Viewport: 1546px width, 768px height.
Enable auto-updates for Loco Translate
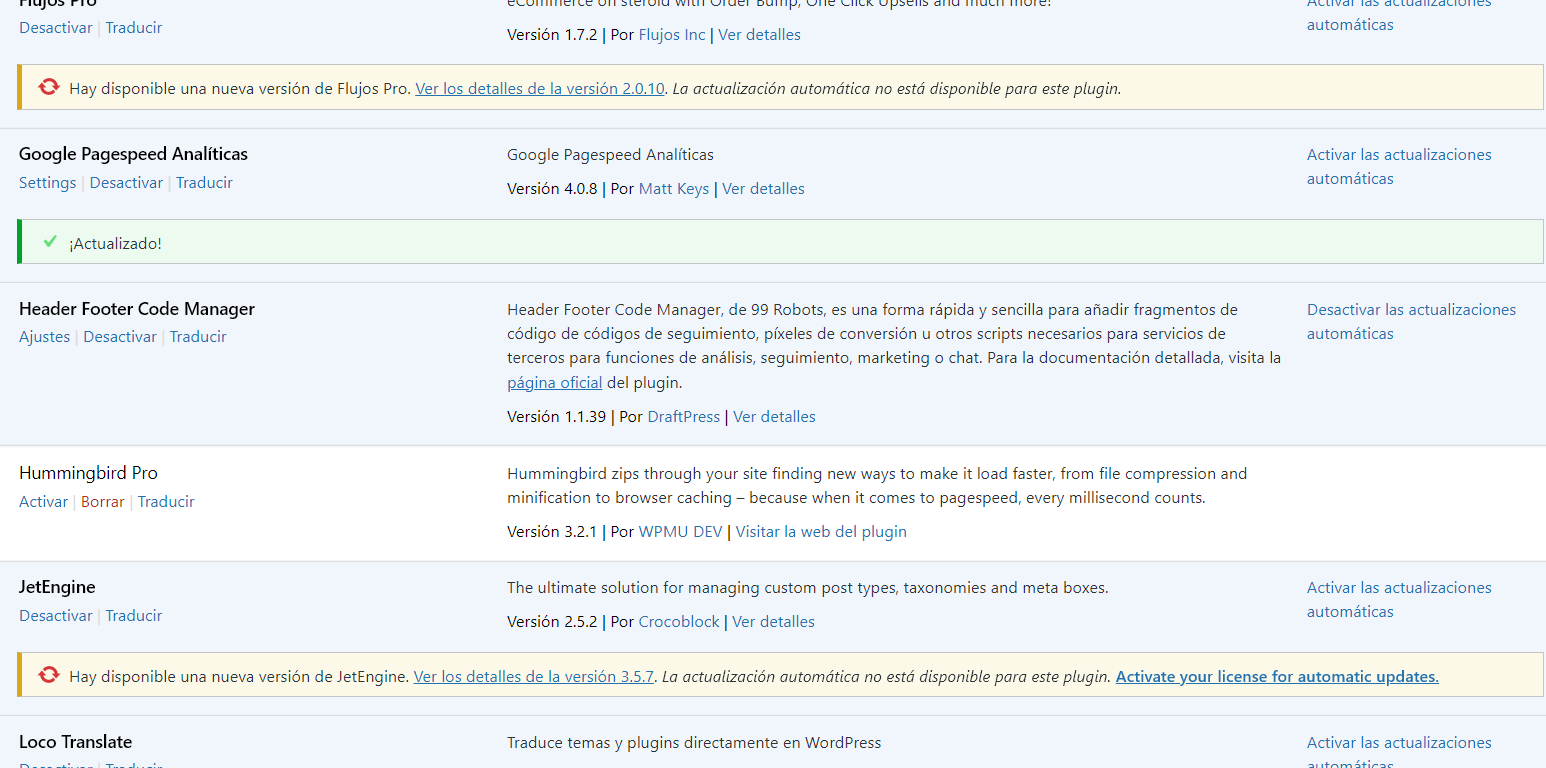click(1399, 752)
